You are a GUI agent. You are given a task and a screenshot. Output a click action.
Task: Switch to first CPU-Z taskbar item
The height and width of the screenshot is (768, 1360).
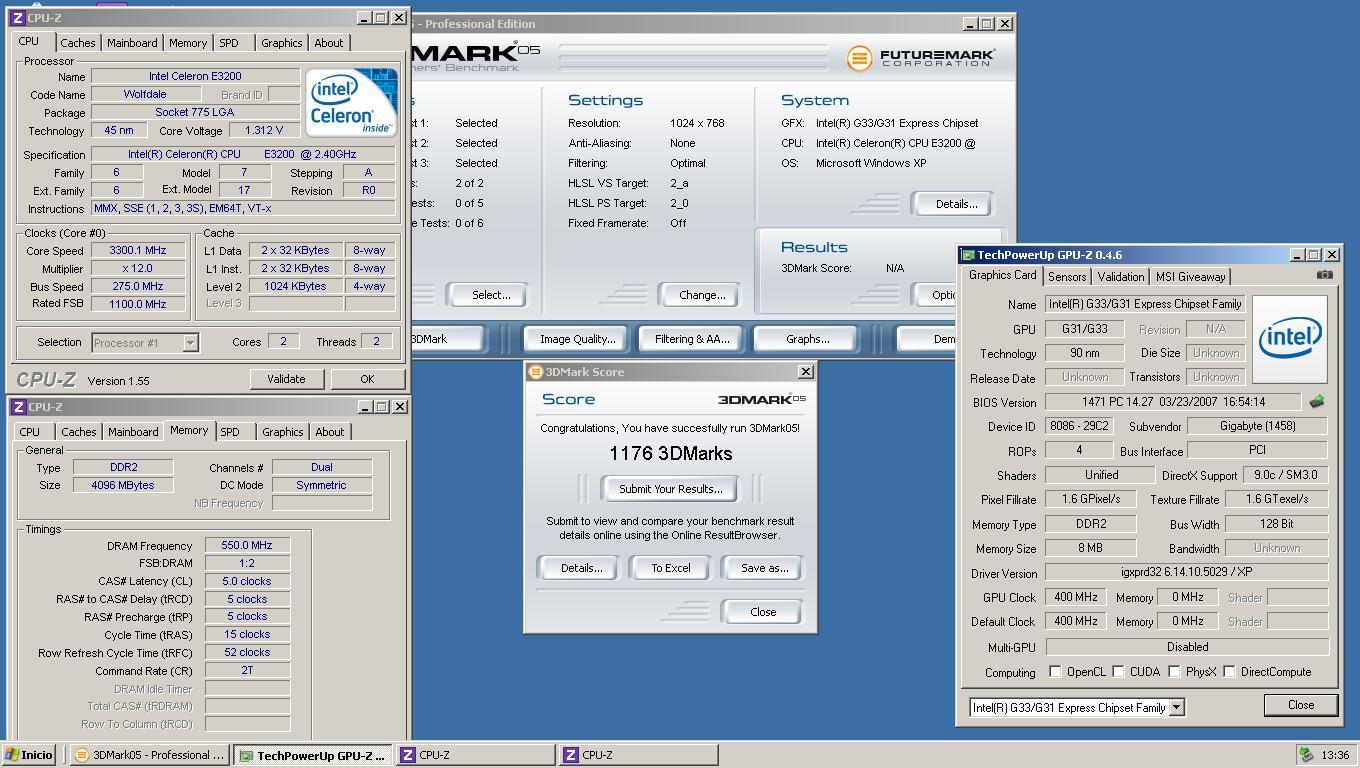(x=475, y=755)
